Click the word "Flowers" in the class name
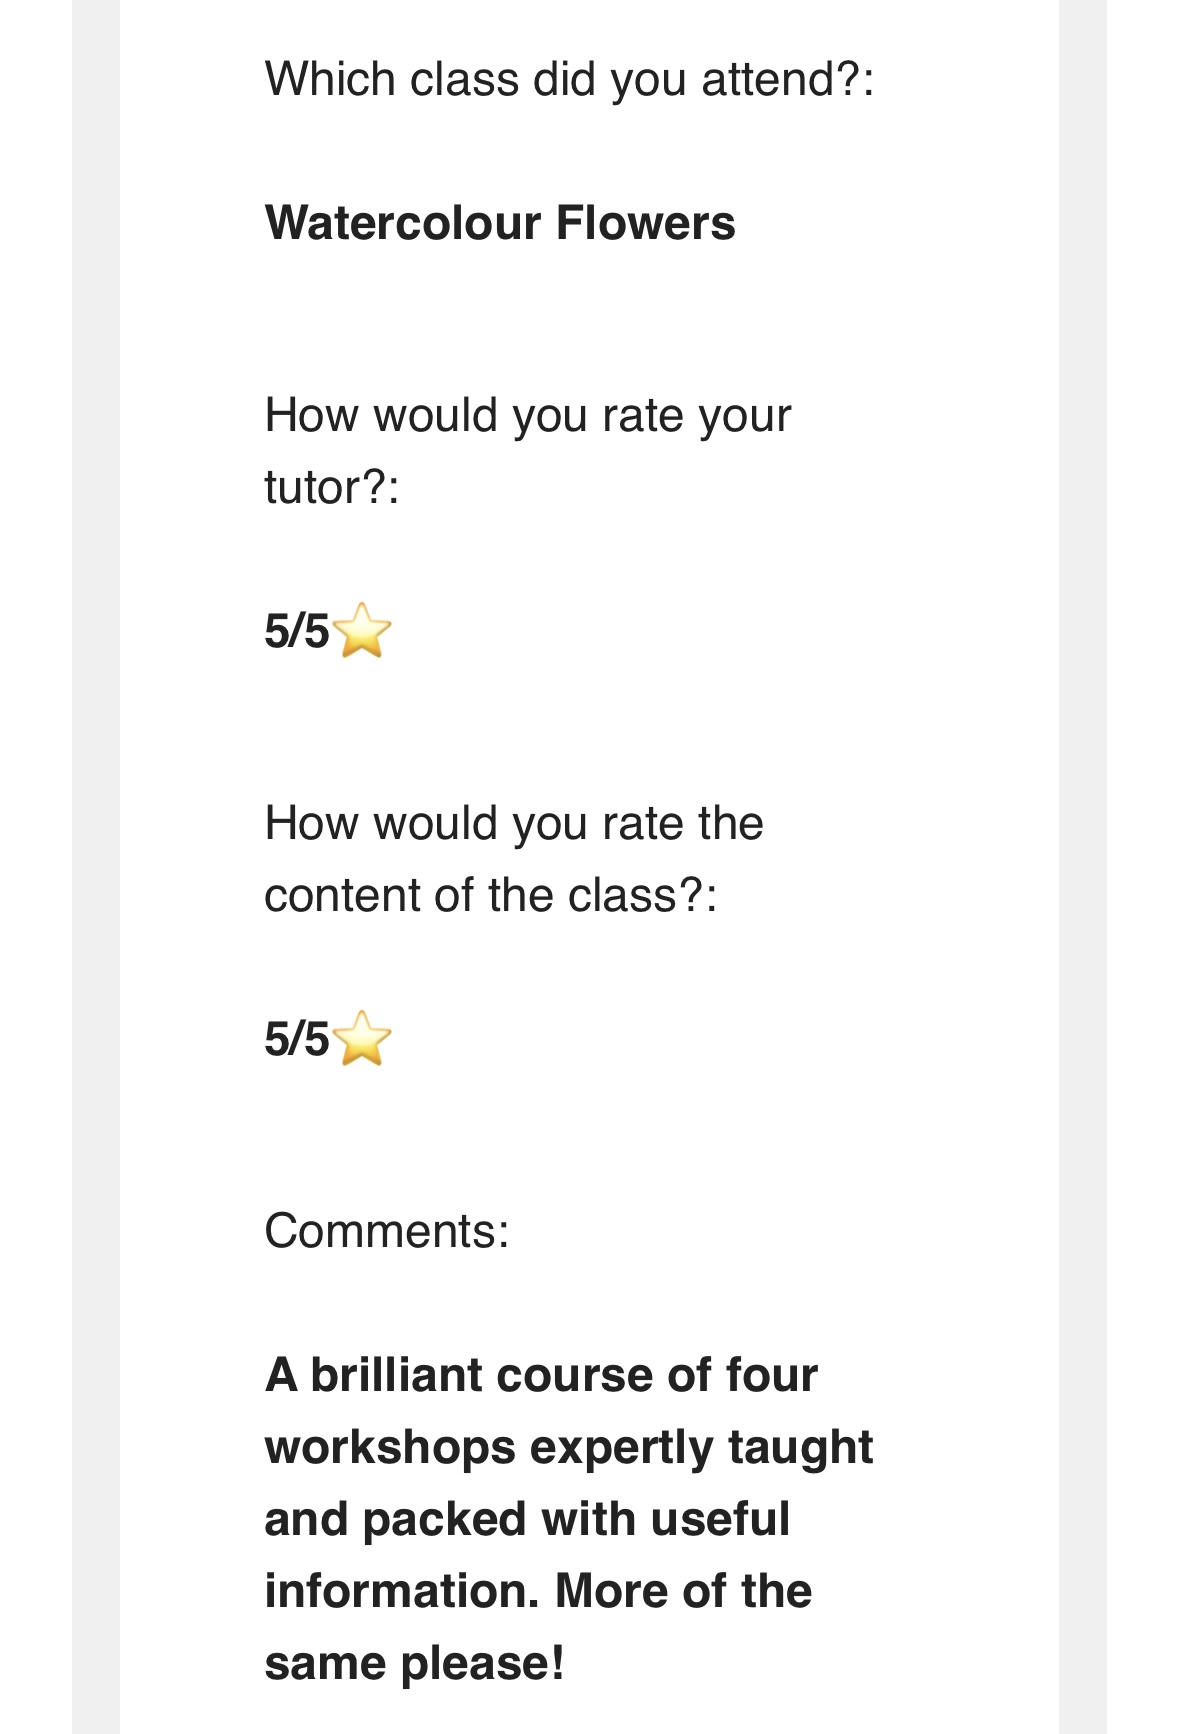The height and width of the screenshot is (1734, 1179). pos(645,223)
